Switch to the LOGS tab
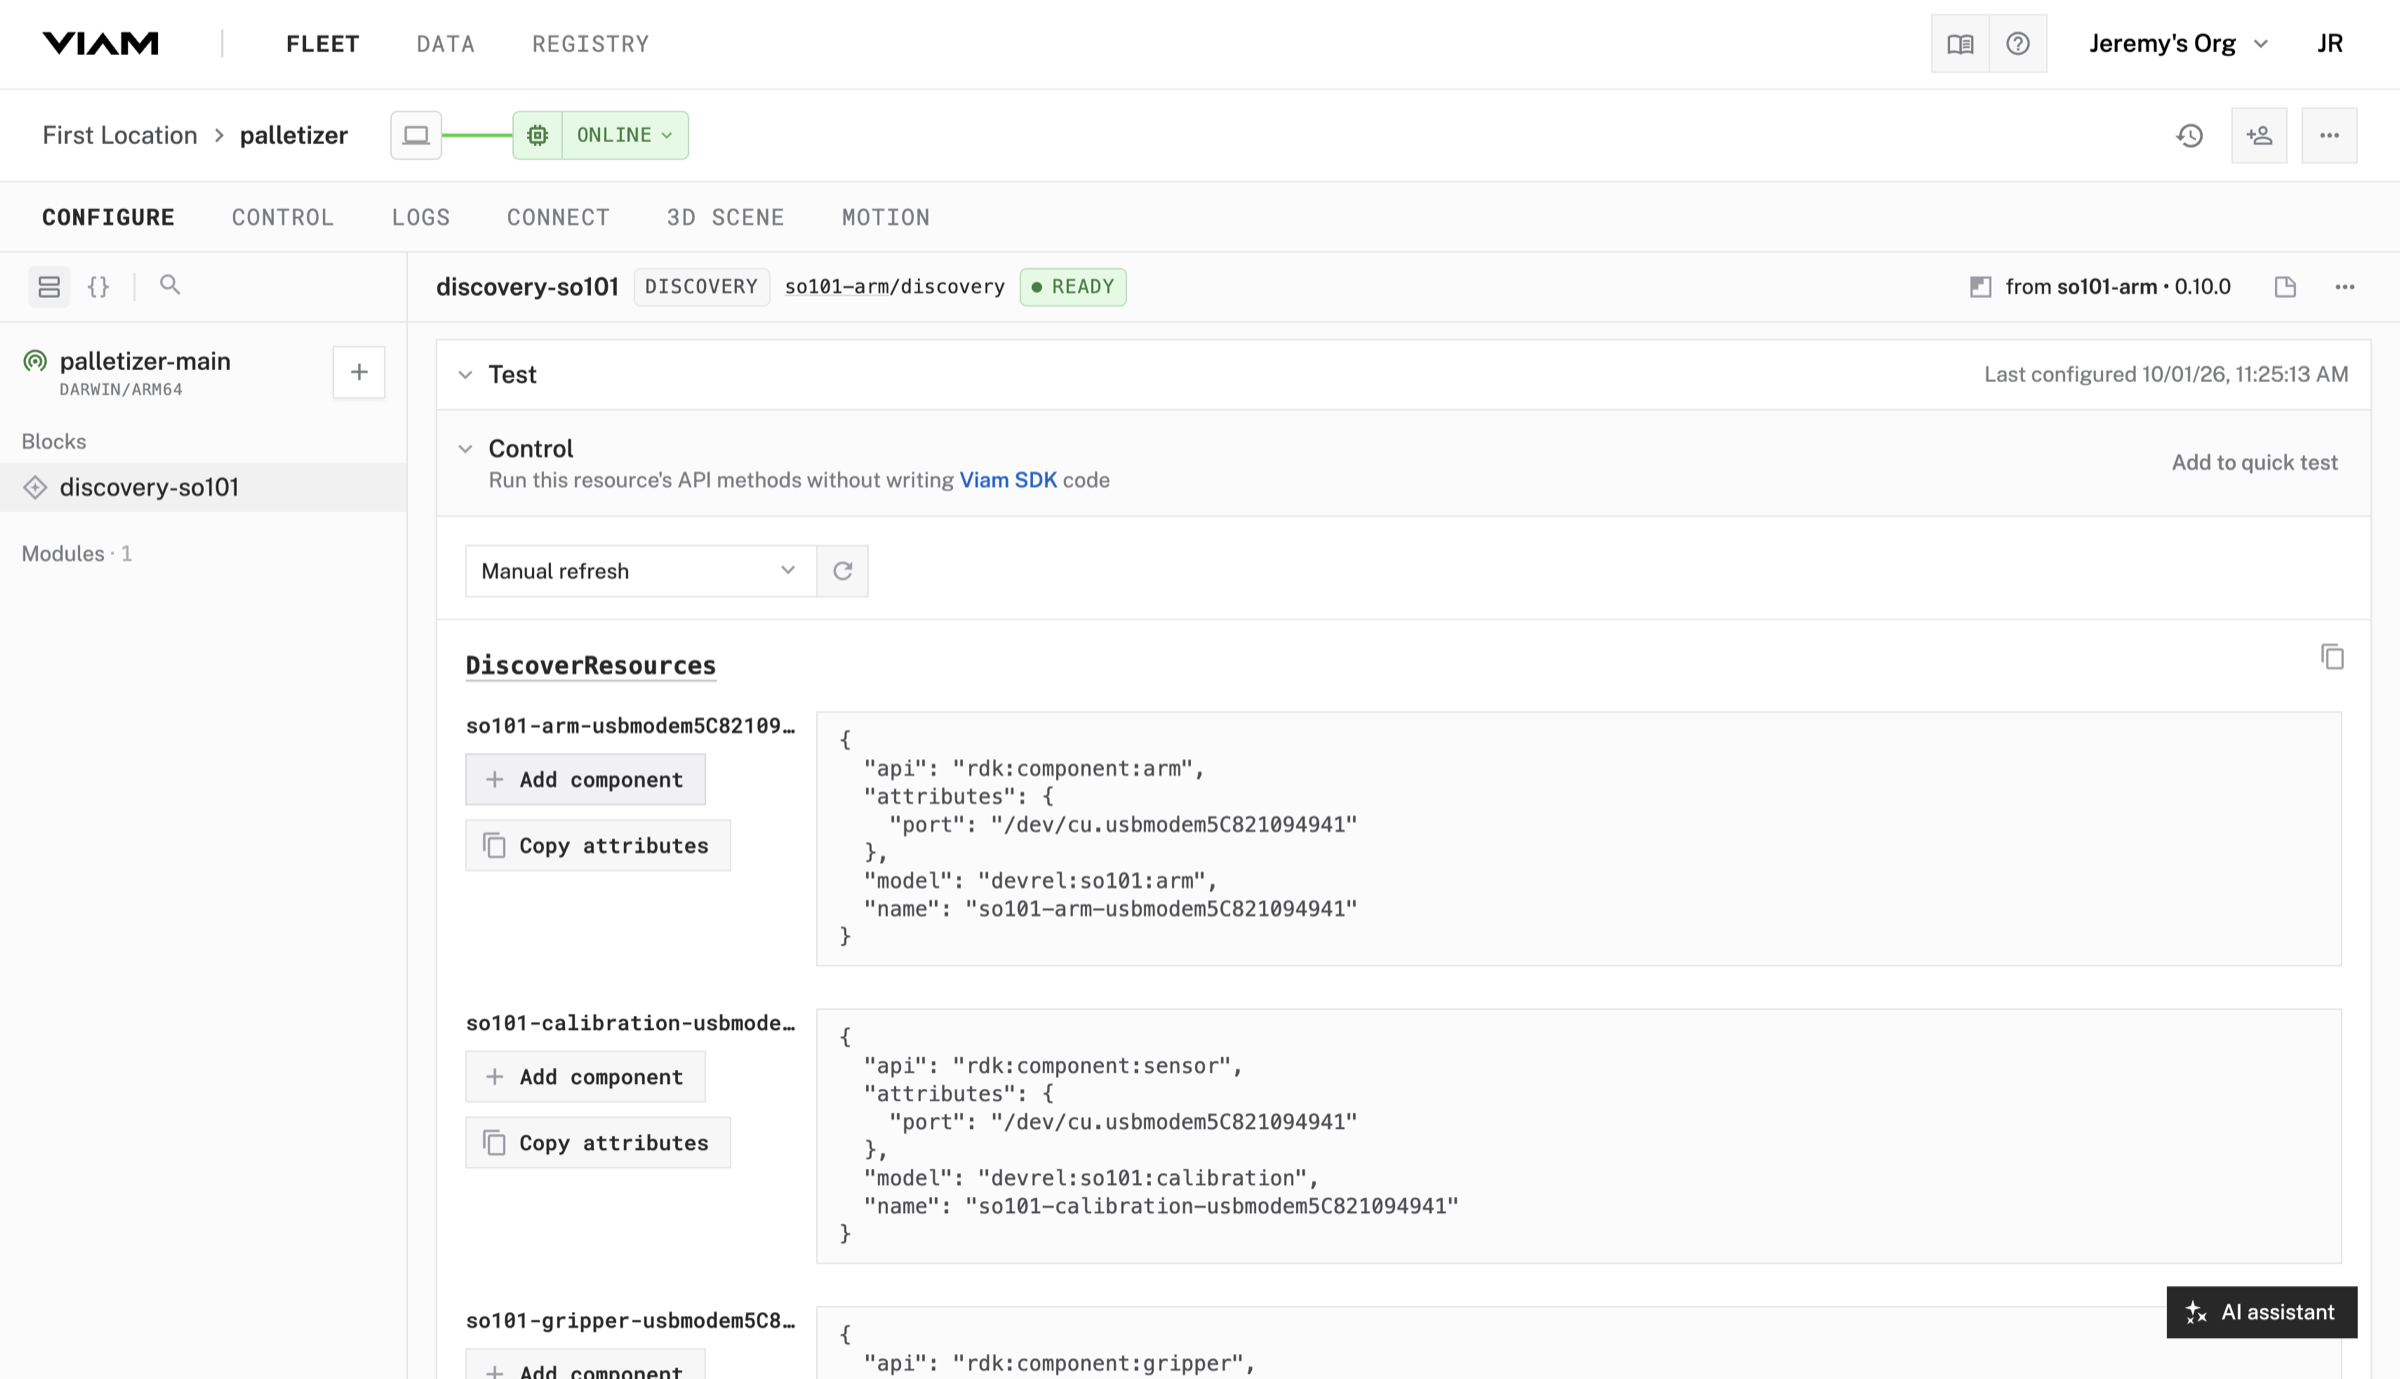Screen dimensions: 2400x1379 pyautogui.click(x=421, y=217)
